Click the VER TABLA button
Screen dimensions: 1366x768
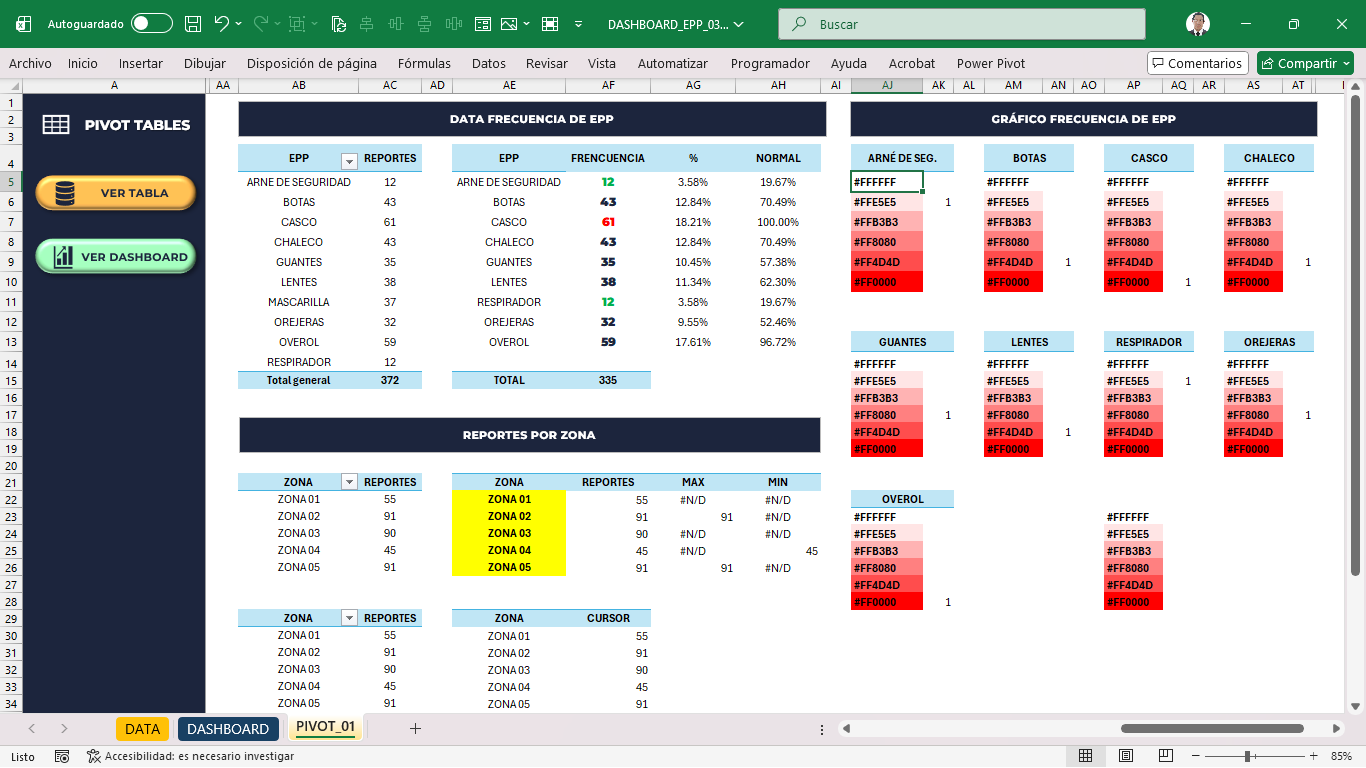coord(116,193)
